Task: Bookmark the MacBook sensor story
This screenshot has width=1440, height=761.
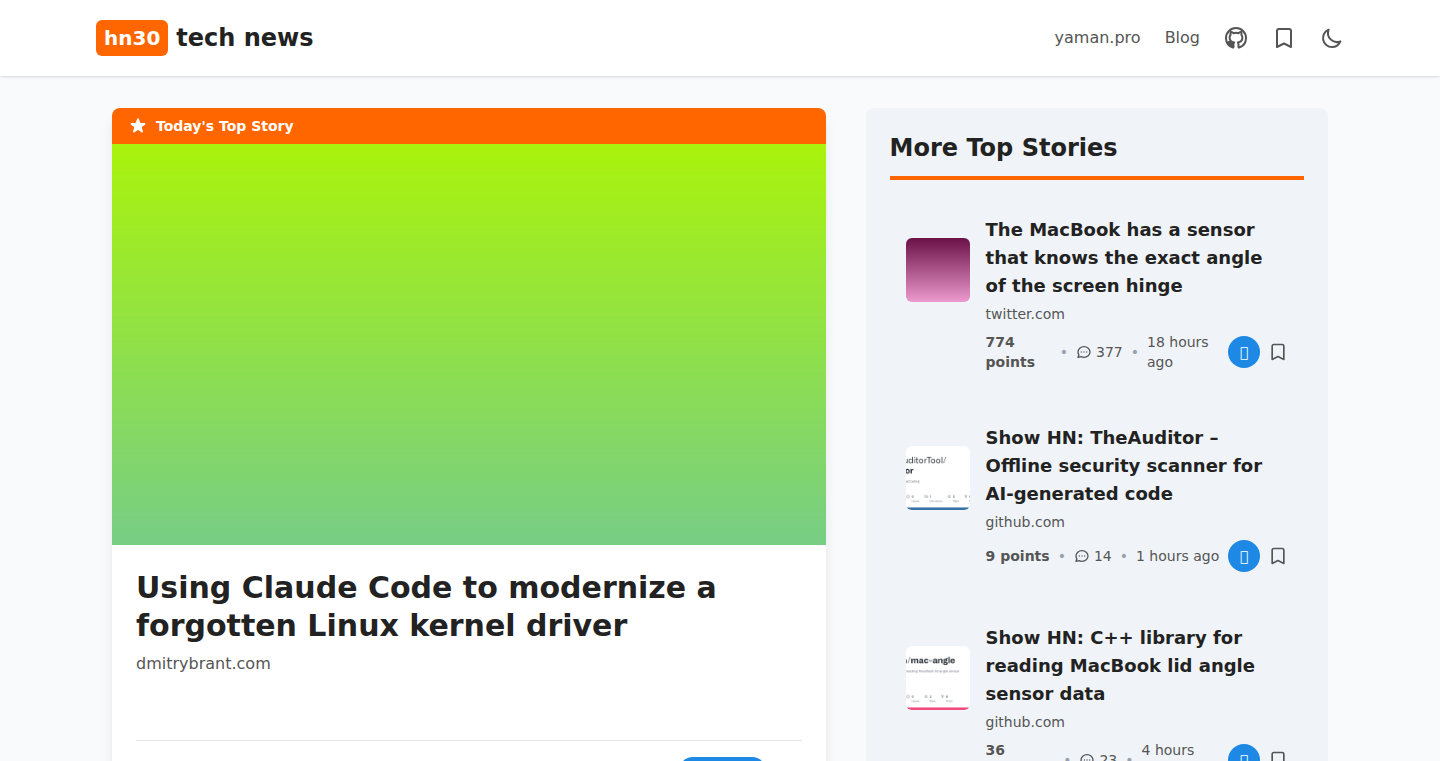Action: coord(1278,352)
